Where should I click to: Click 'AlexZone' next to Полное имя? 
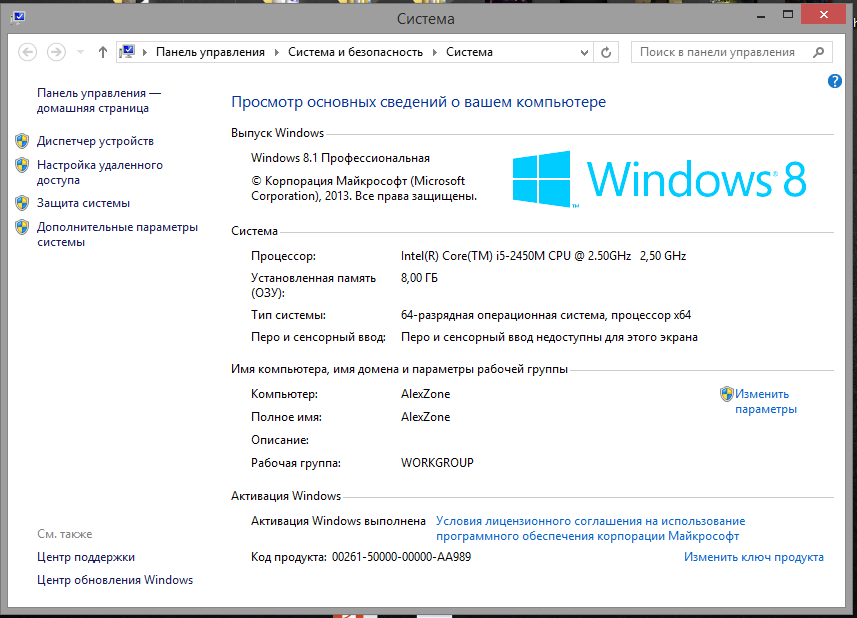click(425, 417)
